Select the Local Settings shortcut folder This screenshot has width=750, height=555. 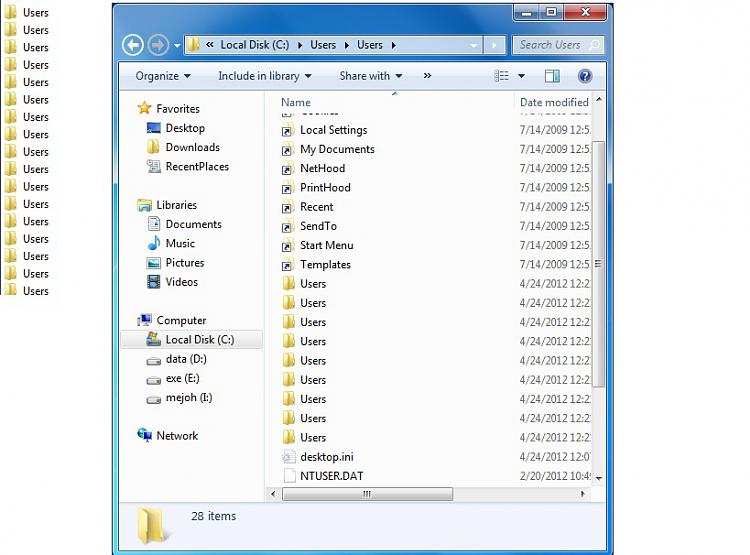tap(333, 130)
